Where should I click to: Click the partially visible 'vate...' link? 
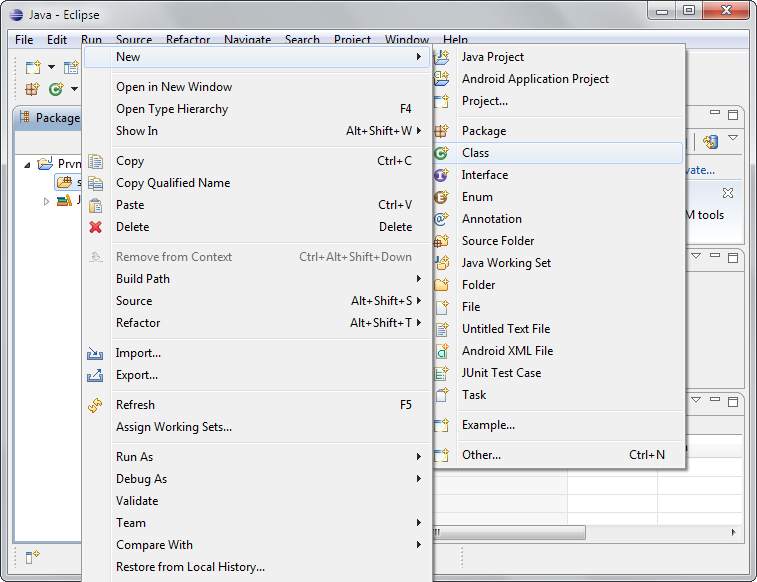[x=700, y=170]
